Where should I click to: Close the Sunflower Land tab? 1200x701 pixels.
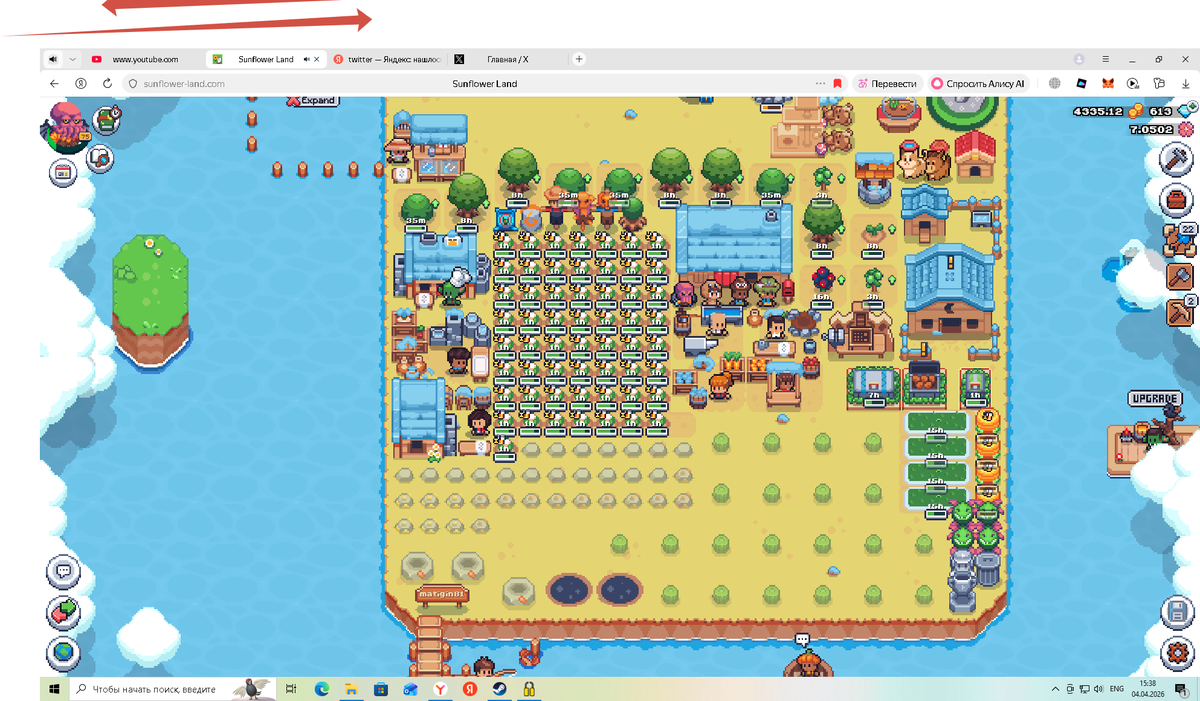[x=317, y=60]
